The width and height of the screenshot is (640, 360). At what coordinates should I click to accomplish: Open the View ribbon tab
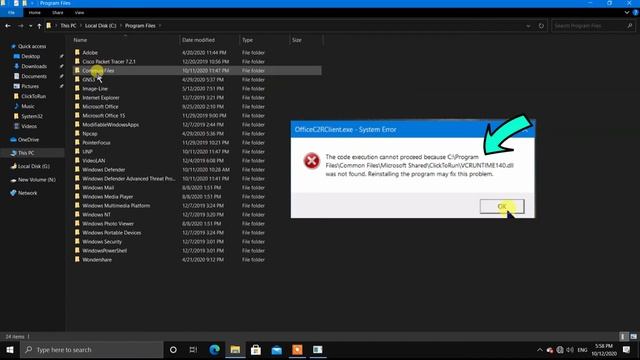[x=79, y=13]
